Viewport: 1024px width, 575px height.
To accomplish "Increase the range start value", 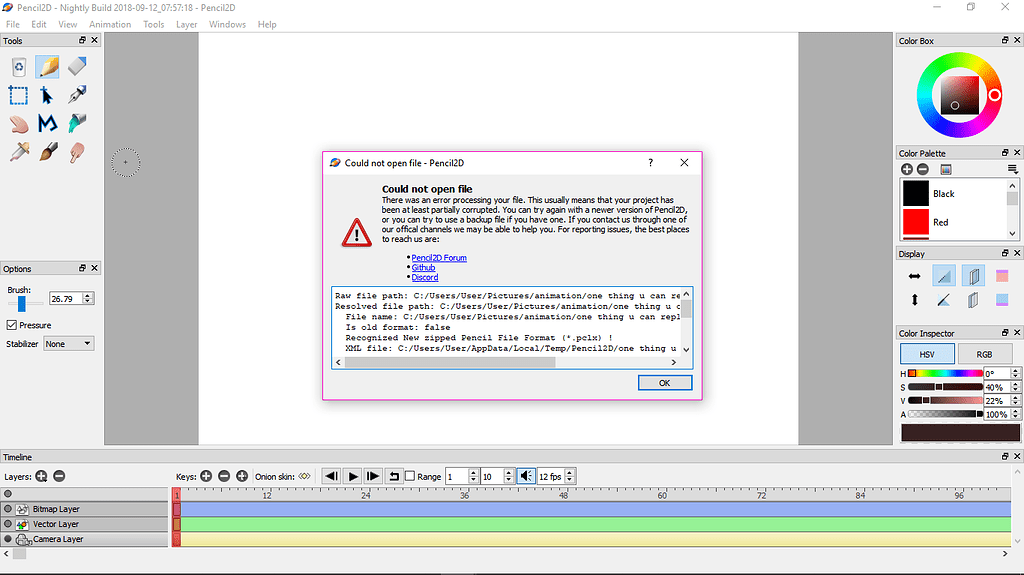I will (x=473, y=473).
